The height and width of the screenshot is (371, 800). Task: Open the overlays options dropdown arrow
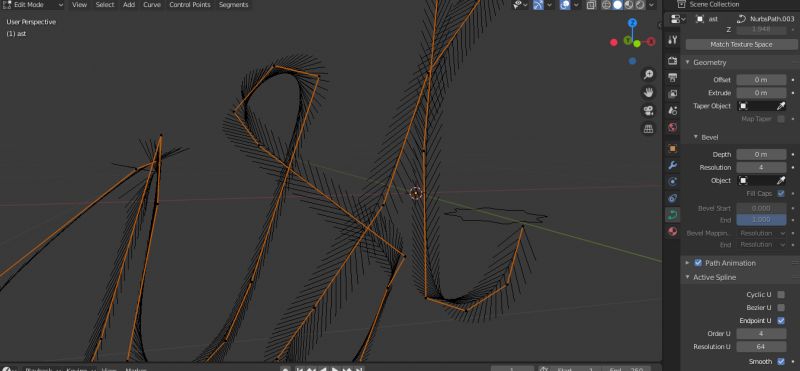pyautogui.click(x=576, y=5)
